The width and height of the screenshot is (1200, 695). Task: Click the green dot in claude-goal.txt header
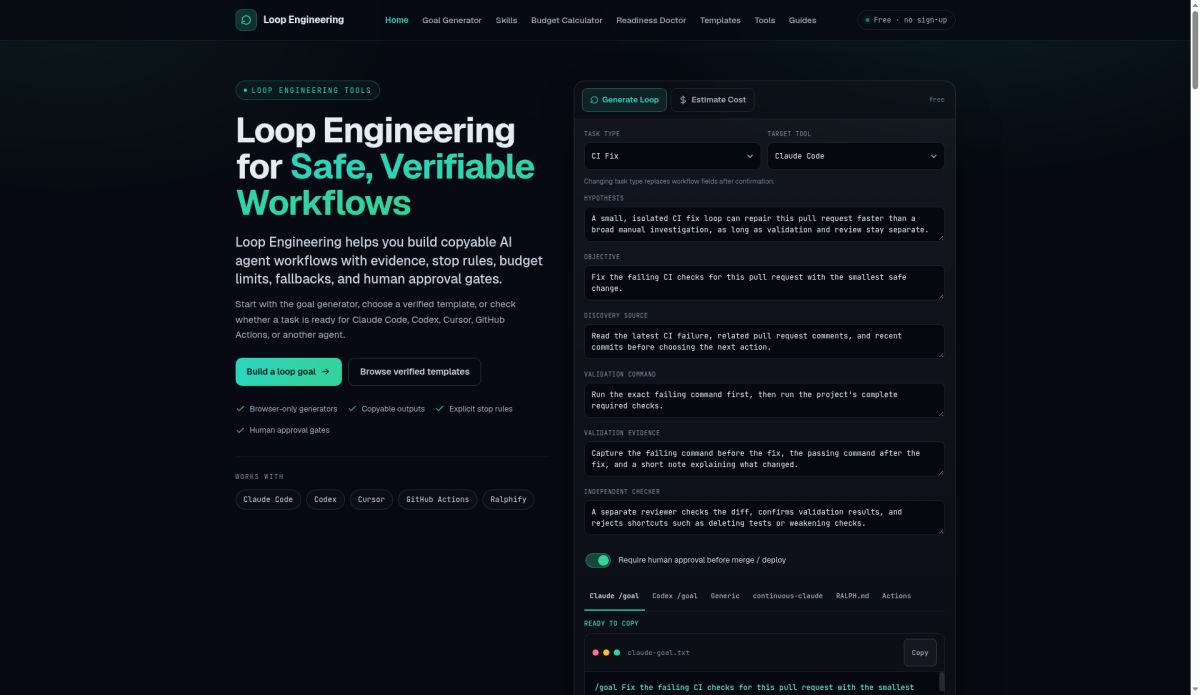click(617, 653)
